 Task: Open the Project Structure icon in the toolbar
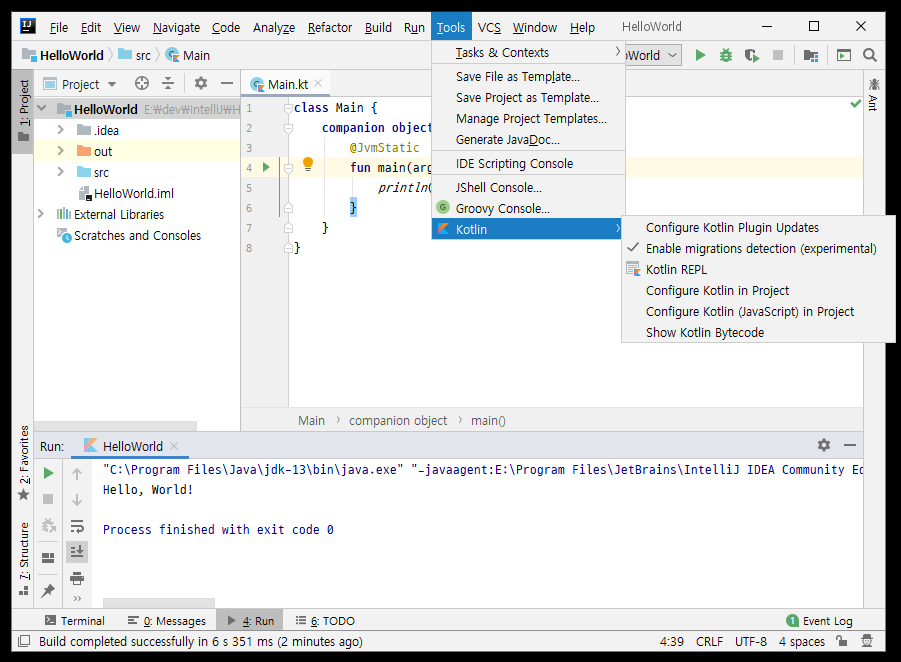811,55
